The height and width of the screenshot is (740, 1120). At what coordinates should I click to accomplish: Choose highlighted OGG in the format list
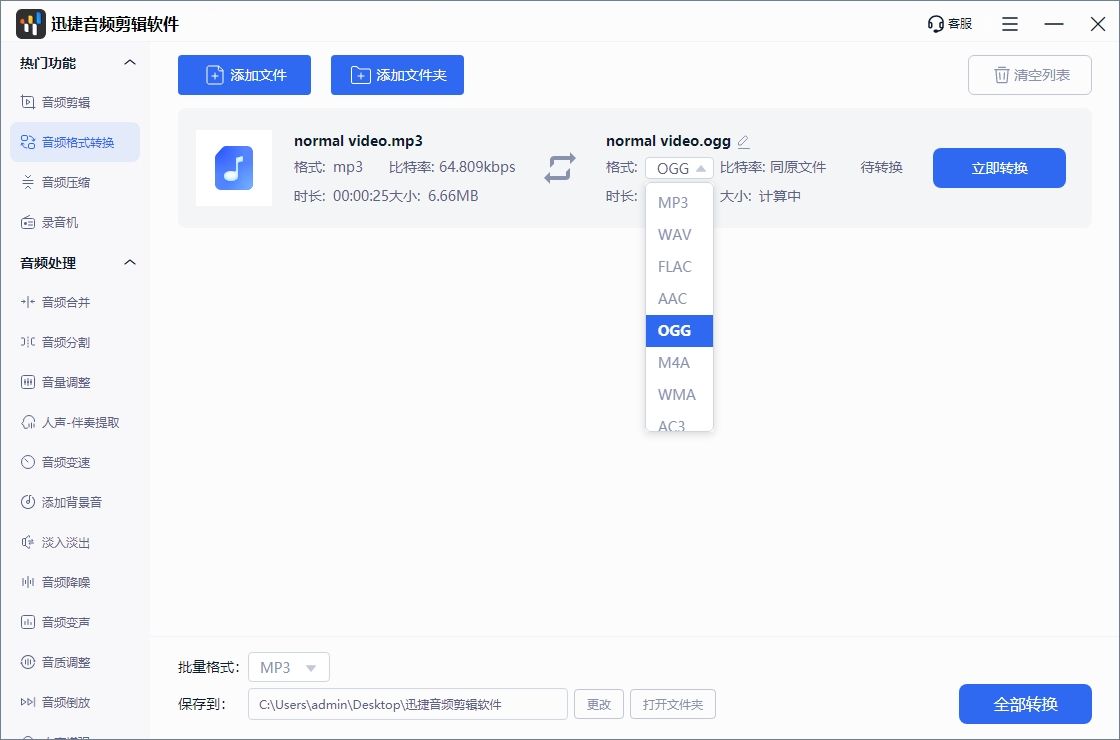tap(679, 331)
